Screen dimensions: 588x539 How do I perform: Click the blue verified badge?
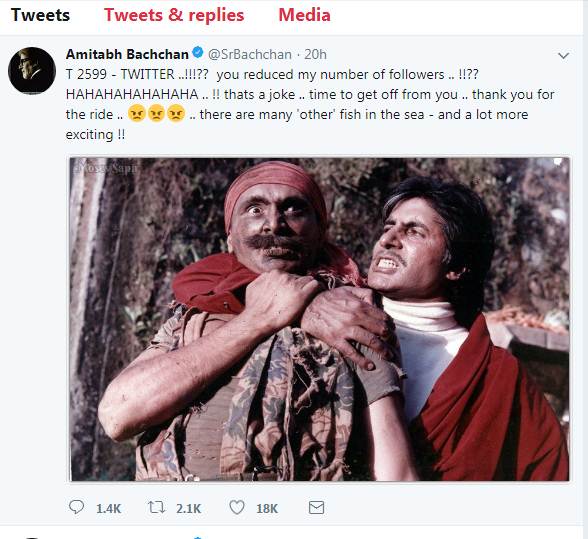[198, 53]
